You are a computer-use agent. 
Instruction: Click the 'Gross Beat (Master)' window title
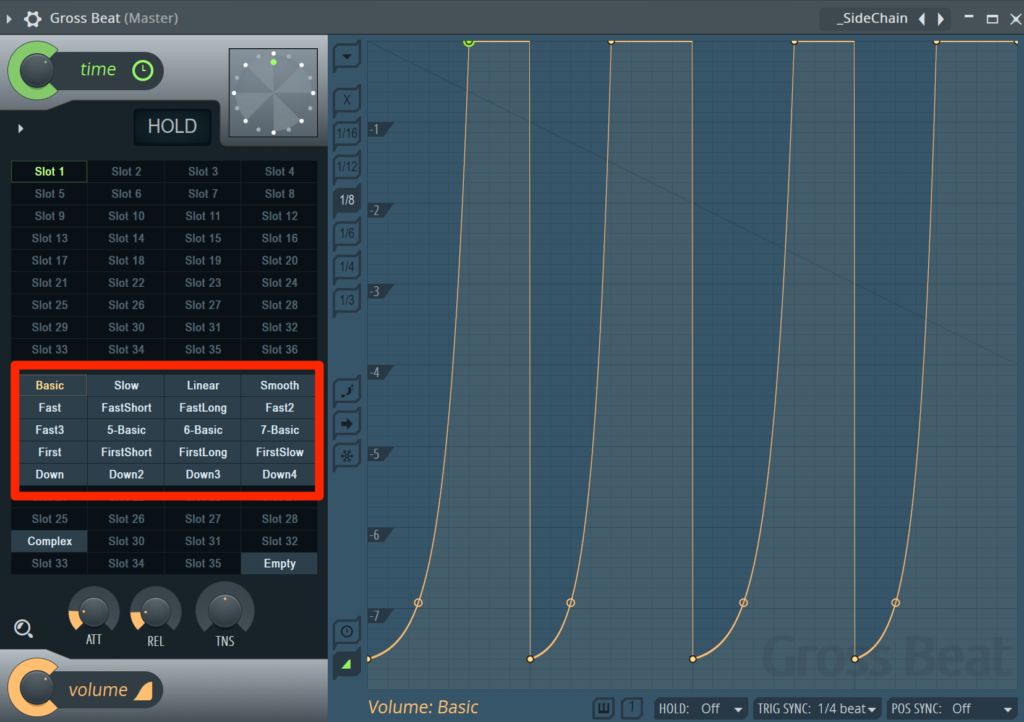[114, 18]
